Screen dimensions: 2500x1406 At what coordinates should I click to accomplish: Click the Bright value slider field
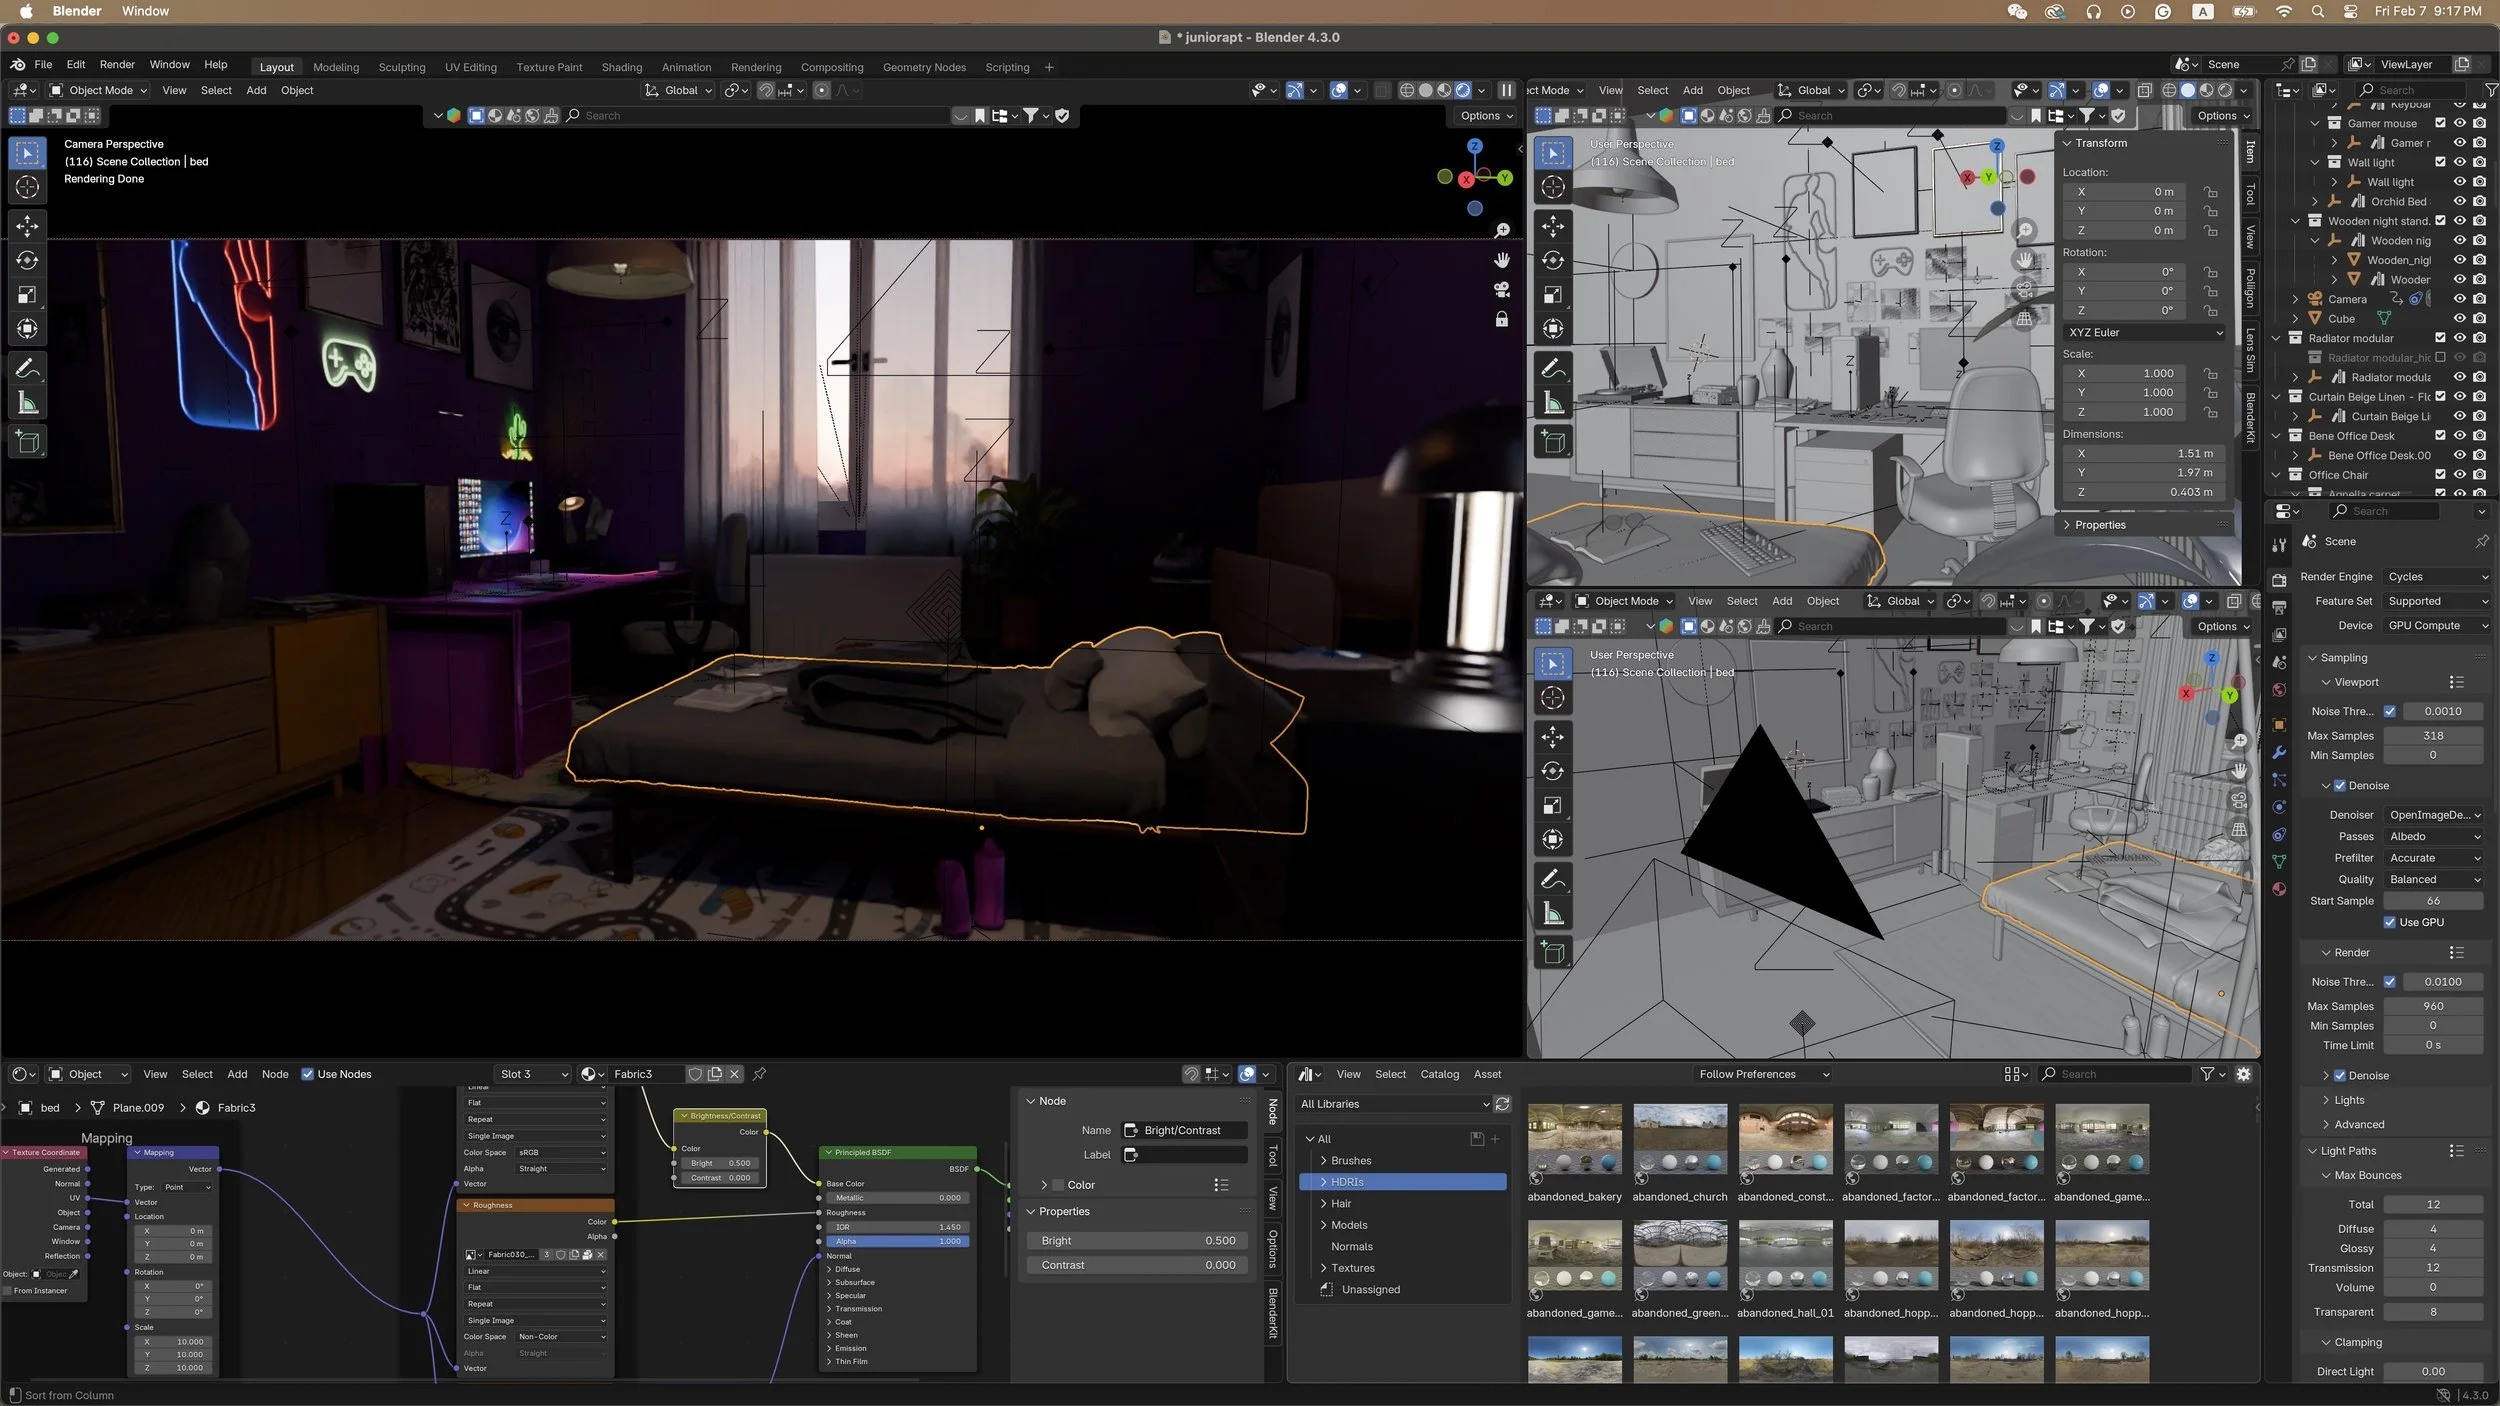point(1137,1240)
